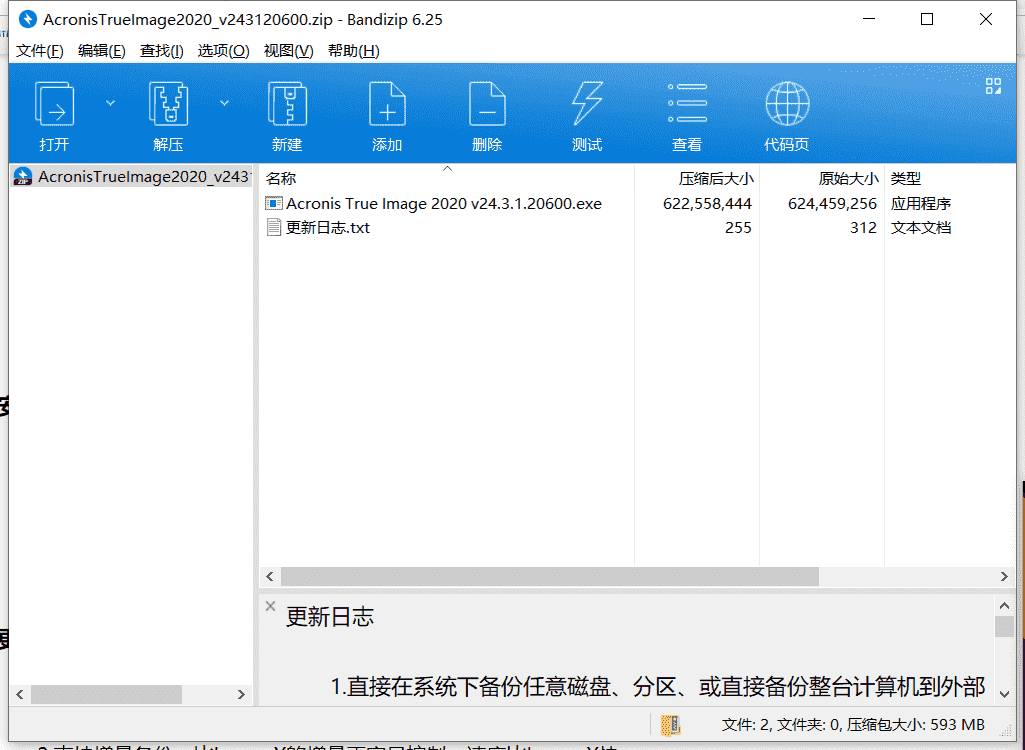Click the Delete (删除) file icon
The image size is (1025, 750).
pos(487,104)
